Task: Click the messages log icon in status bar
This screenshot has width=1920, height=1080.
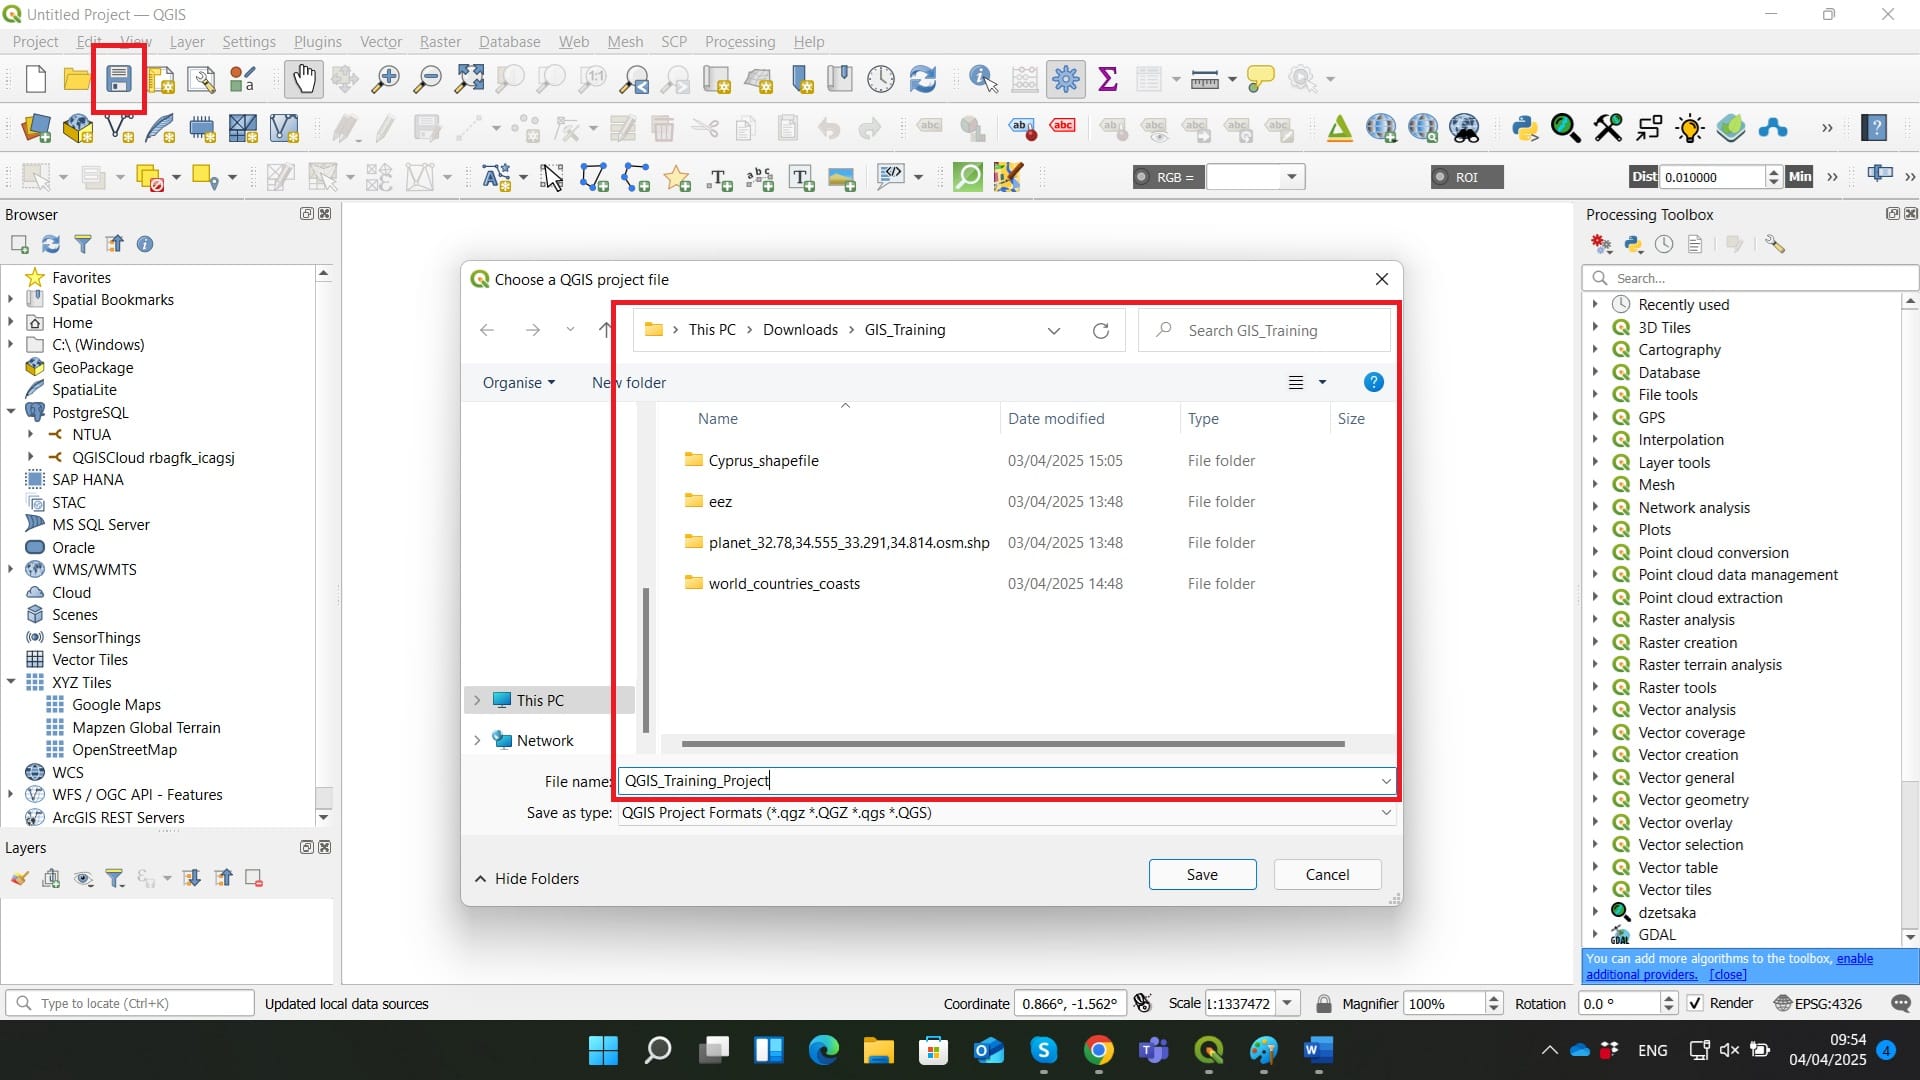Action: (x=1901, y=1003)
